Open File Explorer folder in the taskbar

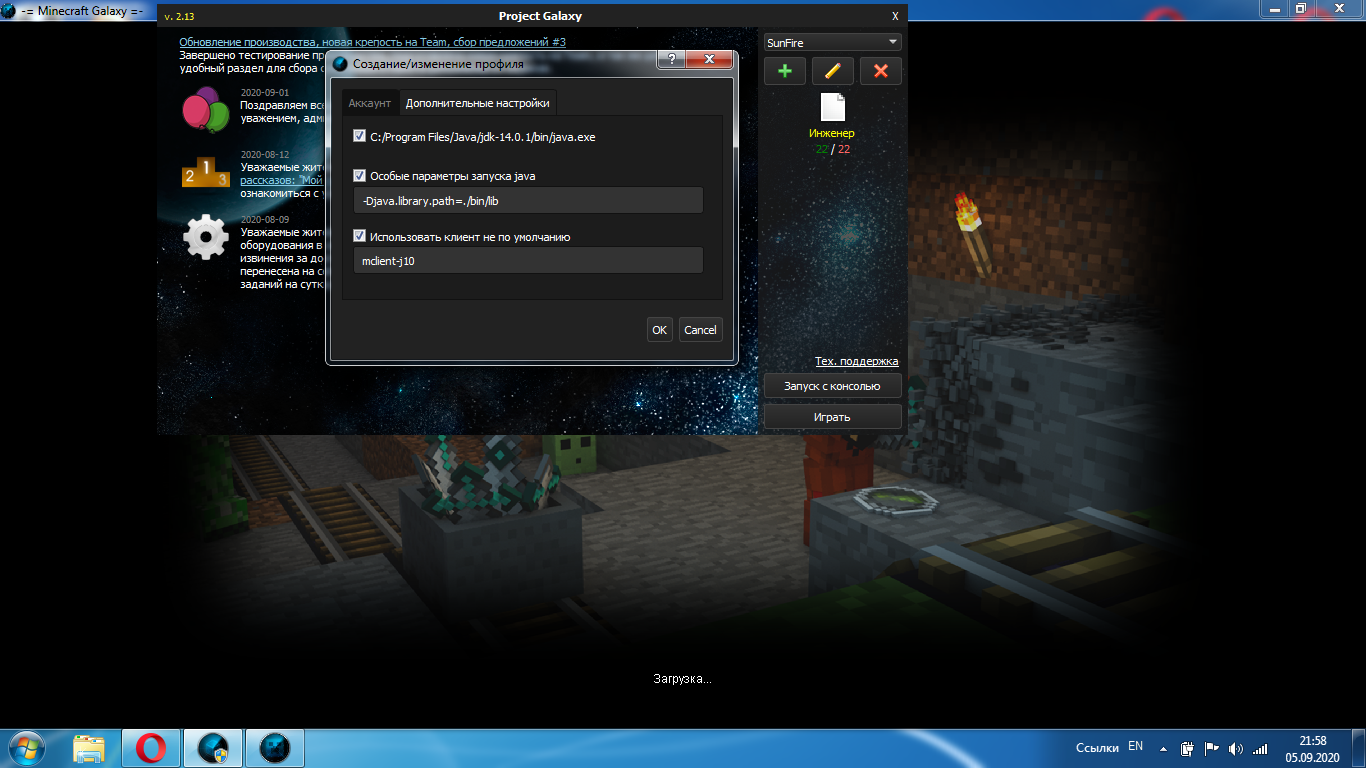[89, 748]
